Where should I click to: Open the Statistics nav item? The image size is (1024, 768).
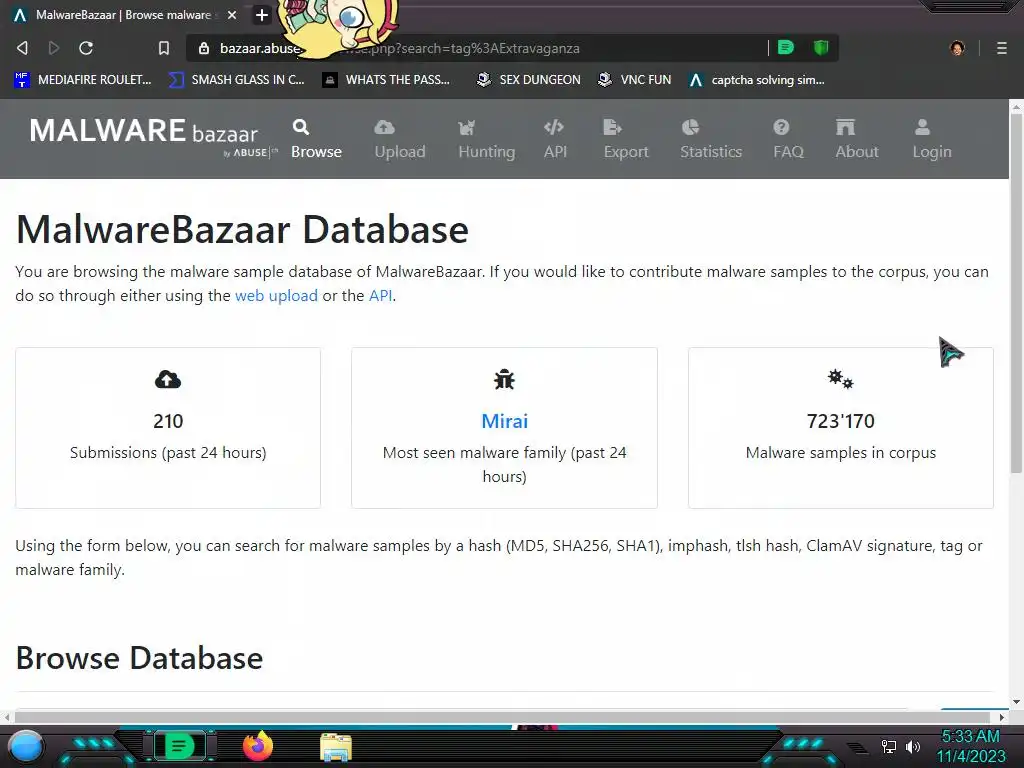[711, 139]
